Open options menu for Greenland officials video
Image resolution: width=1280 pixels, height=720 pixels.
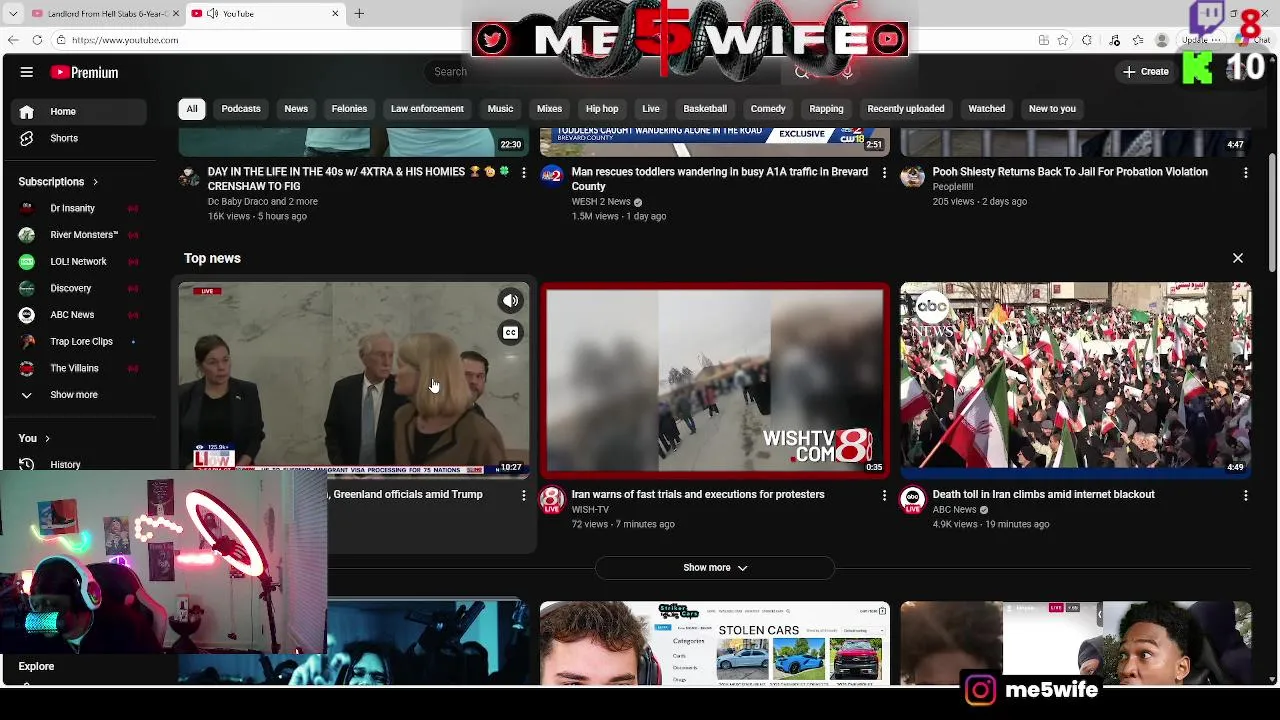[x=523, y=495]
